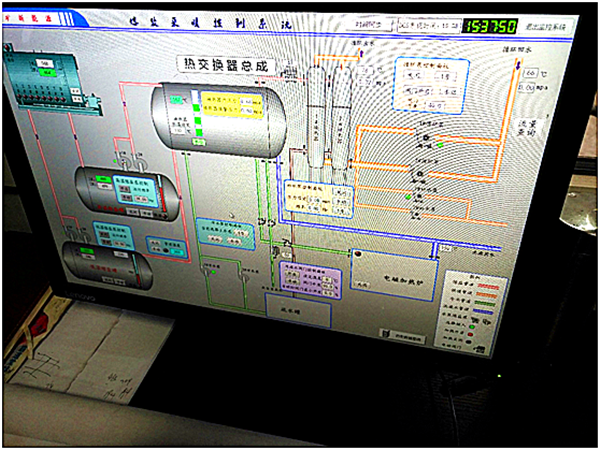Select the 热交换器总成 title label
Screen dimensions: 600x450
(x=224, y=65)
